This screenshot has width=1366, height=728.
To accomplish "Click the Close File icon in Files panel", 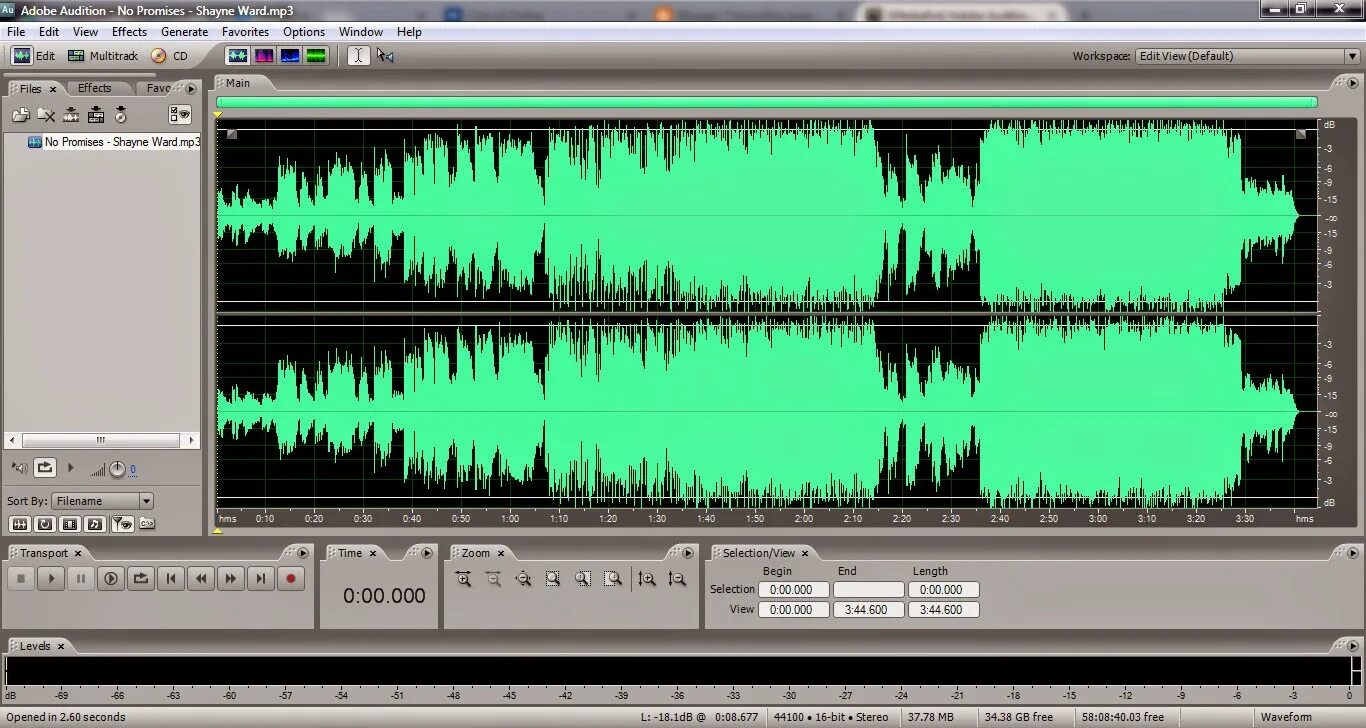I will pyautogui.click(x=46, y=115).
